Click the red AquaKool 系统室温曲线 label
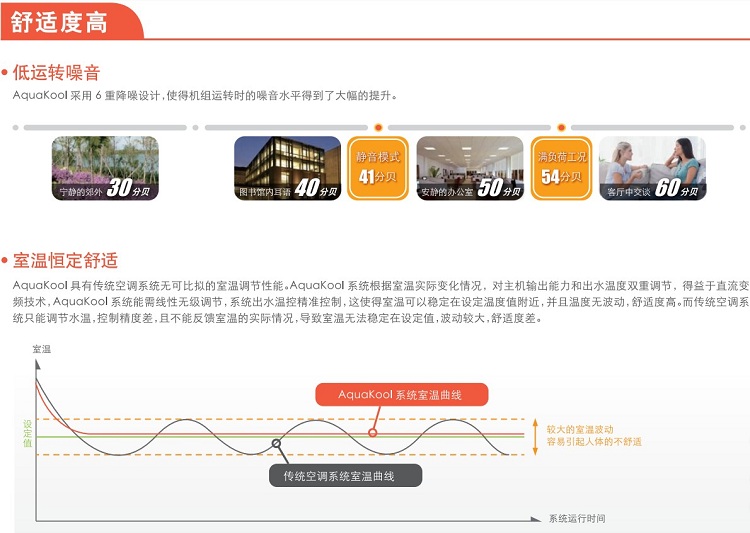 coord(400,394)
